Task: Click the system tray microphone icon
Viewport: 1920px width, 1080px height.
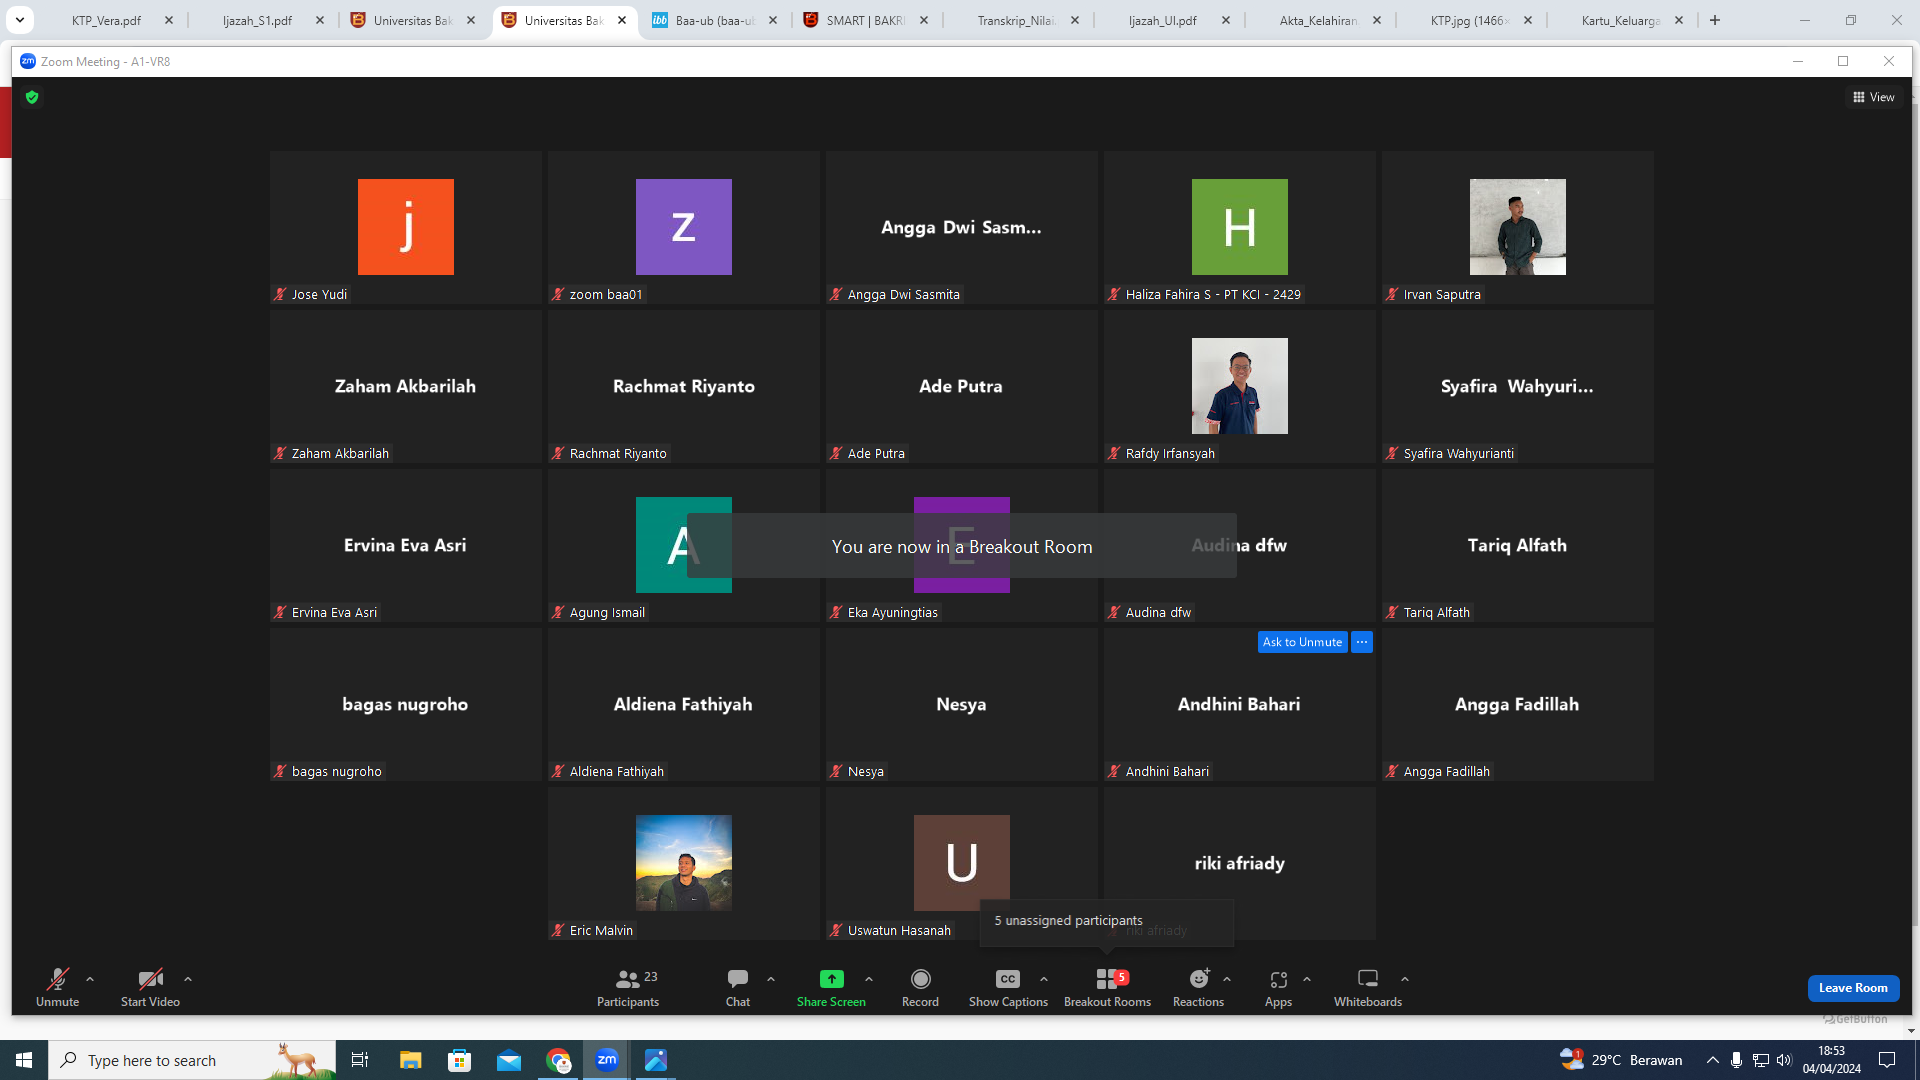Action: pos(1737,1060)
